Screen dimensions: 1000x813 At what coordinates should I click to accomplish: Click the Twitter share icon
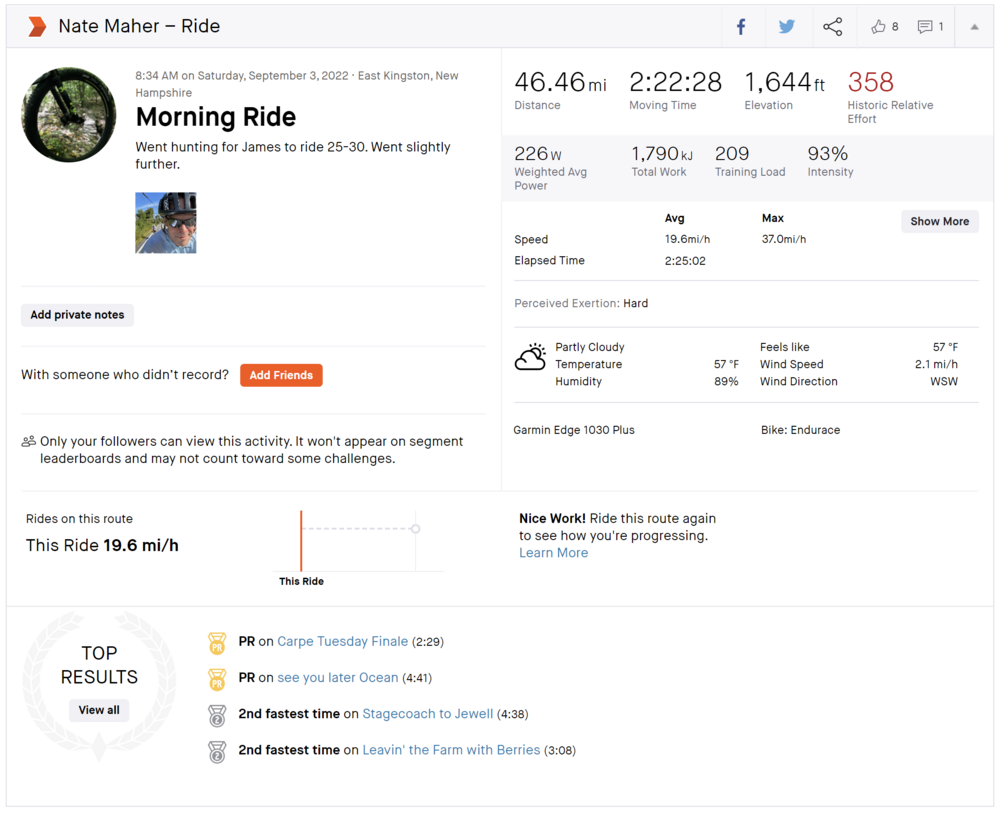click(x=787, y=27)
